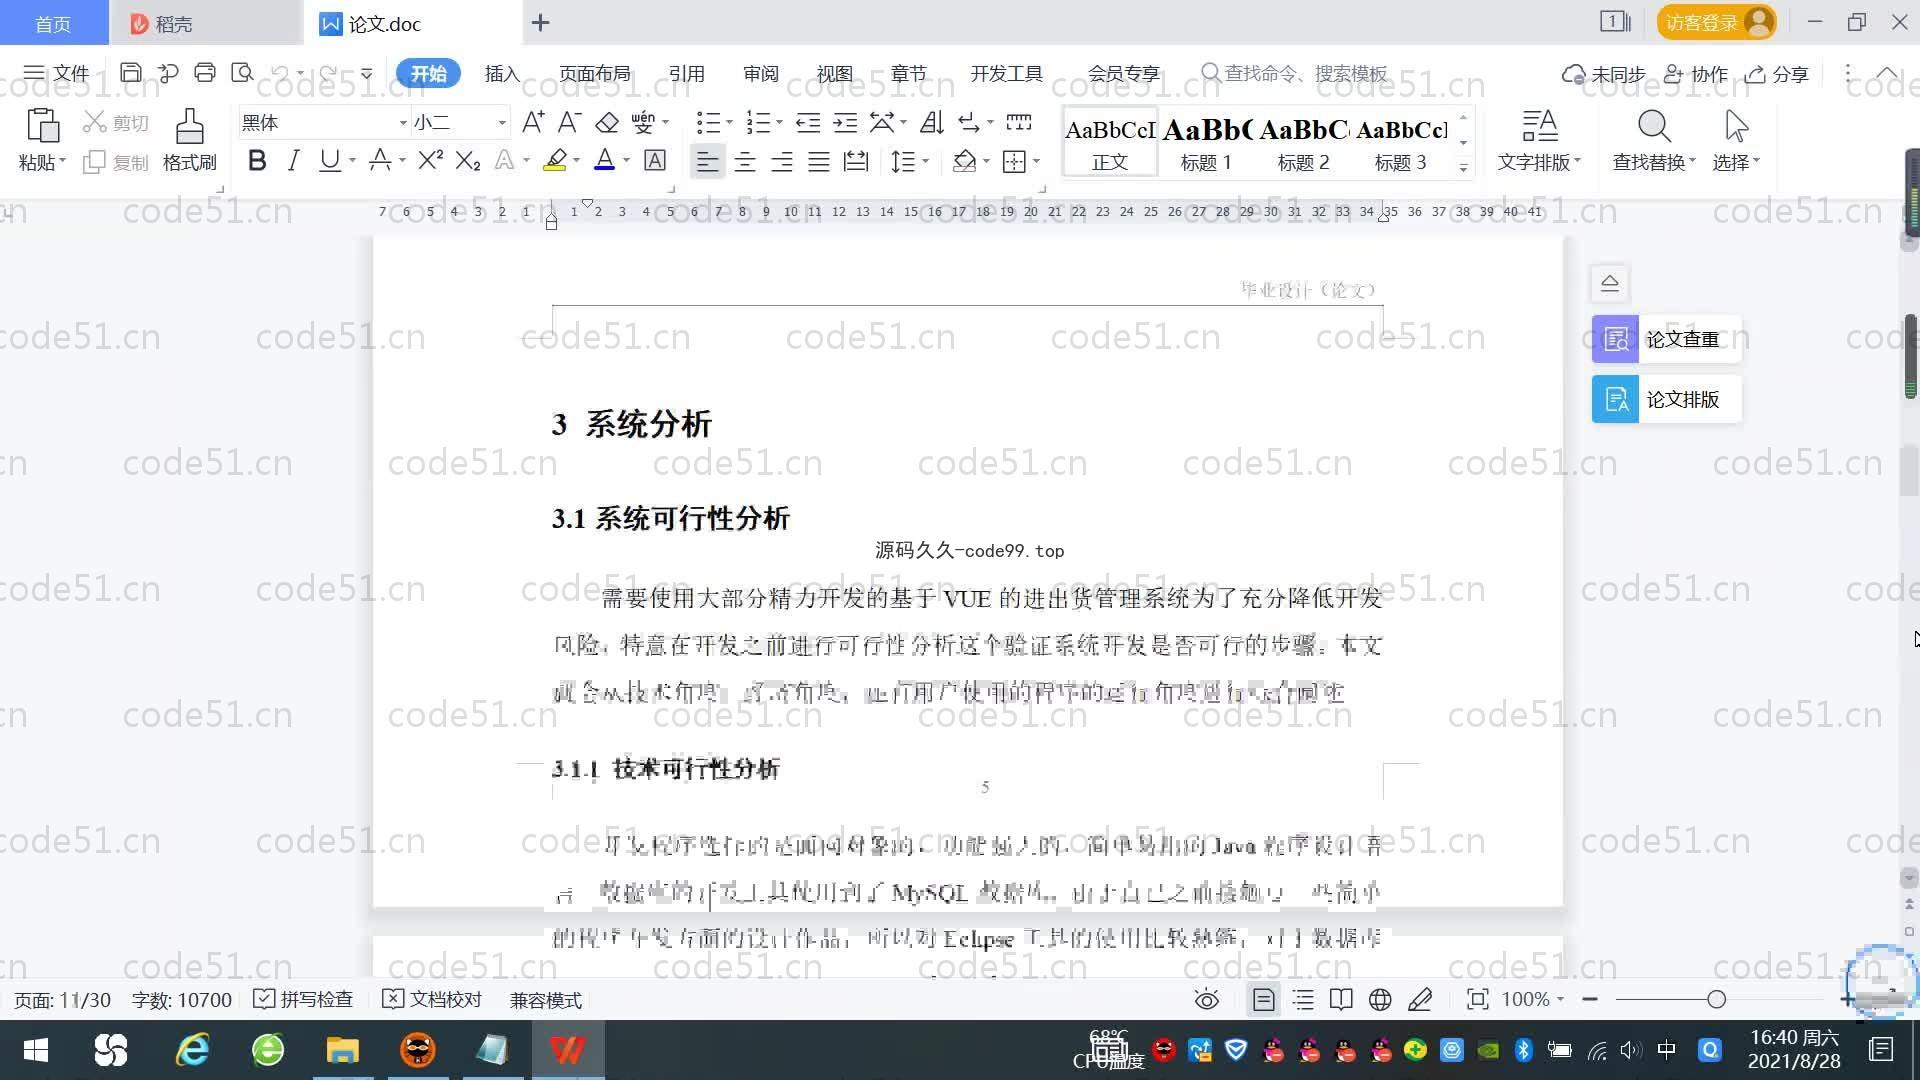Clear formatting eraser icon
The image size is (1920, 1080).
pos(607,122)
